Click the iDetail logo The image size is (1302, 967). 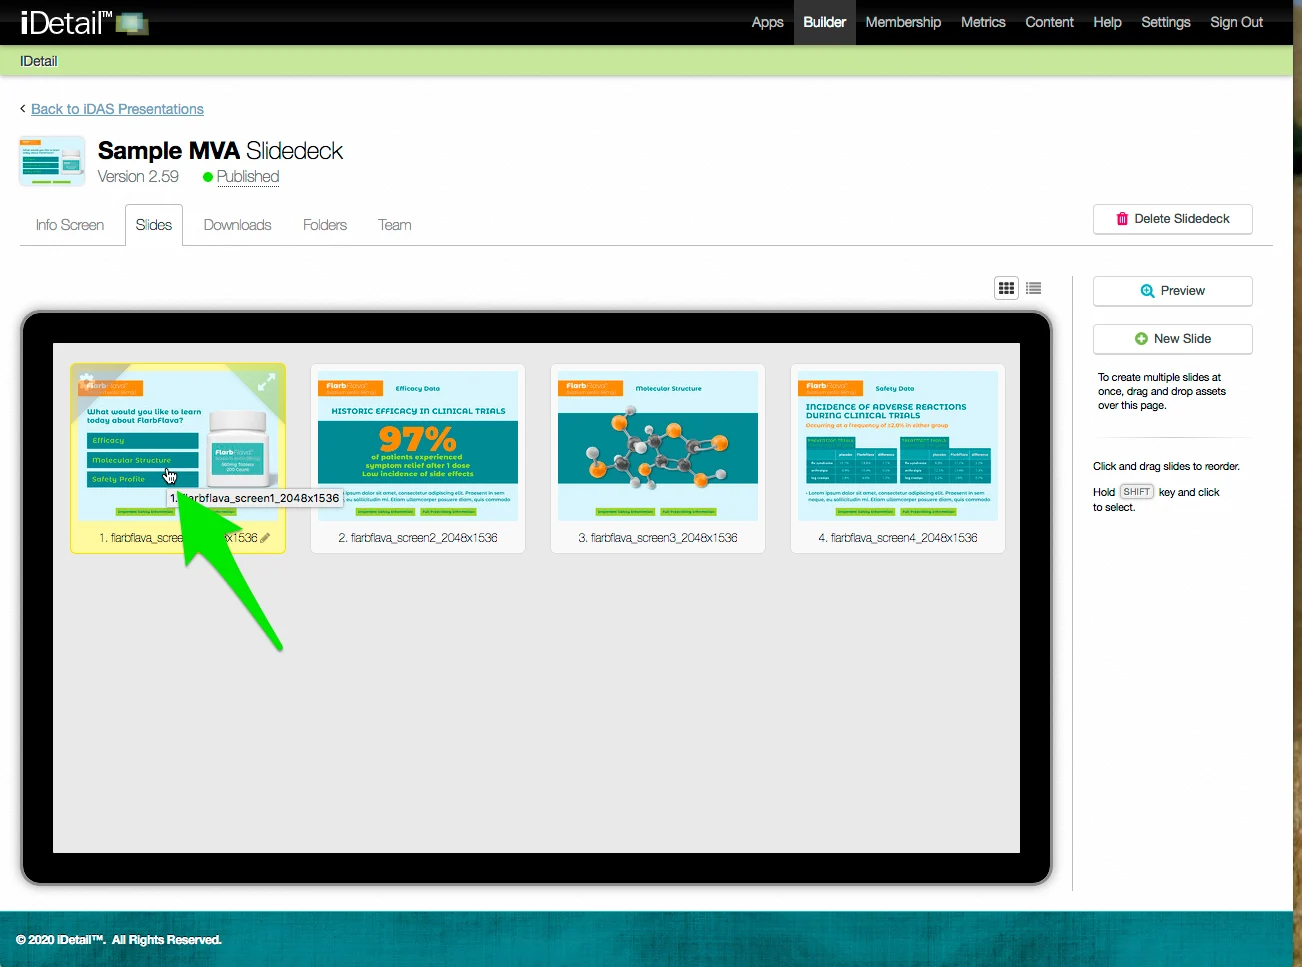[85, 22]
